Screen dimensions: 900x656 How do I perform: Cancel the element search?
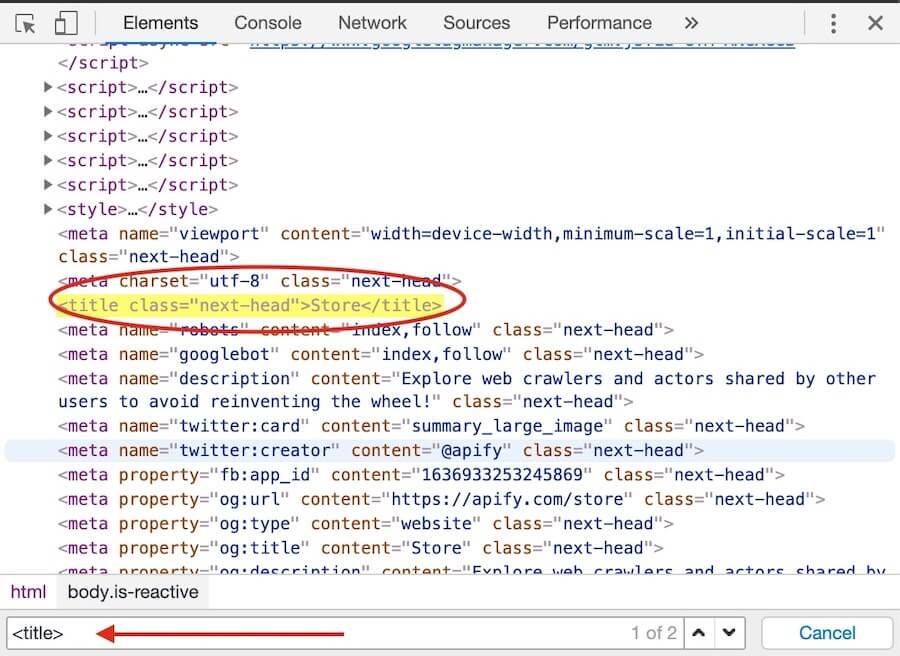coord(827,633)
